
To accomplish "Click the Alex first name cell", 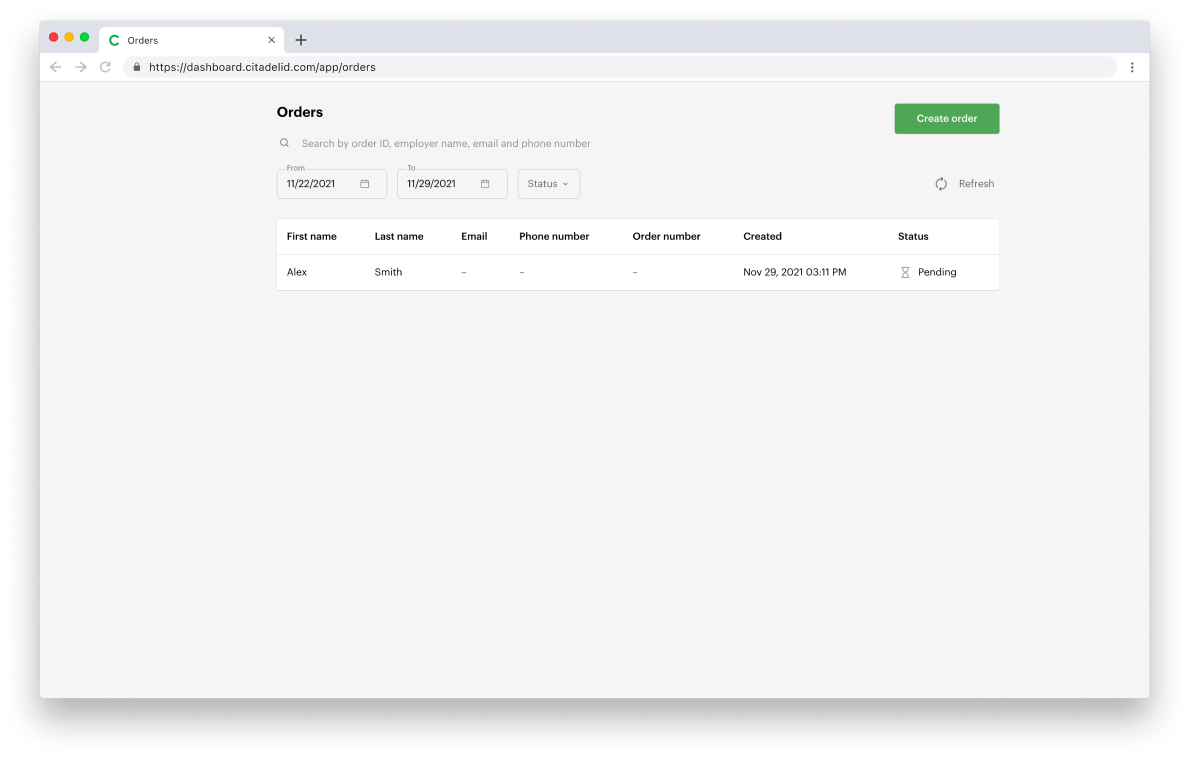I will point(296,272).
